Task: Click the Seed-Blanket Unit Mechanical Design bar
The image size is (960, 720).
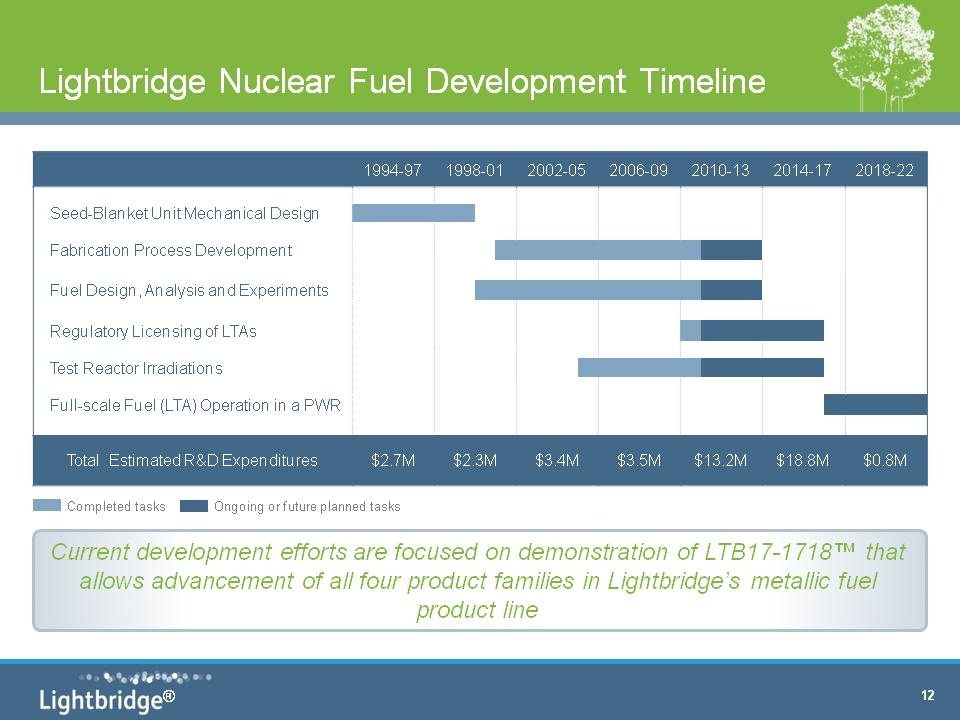Action: tap(413, 213)
